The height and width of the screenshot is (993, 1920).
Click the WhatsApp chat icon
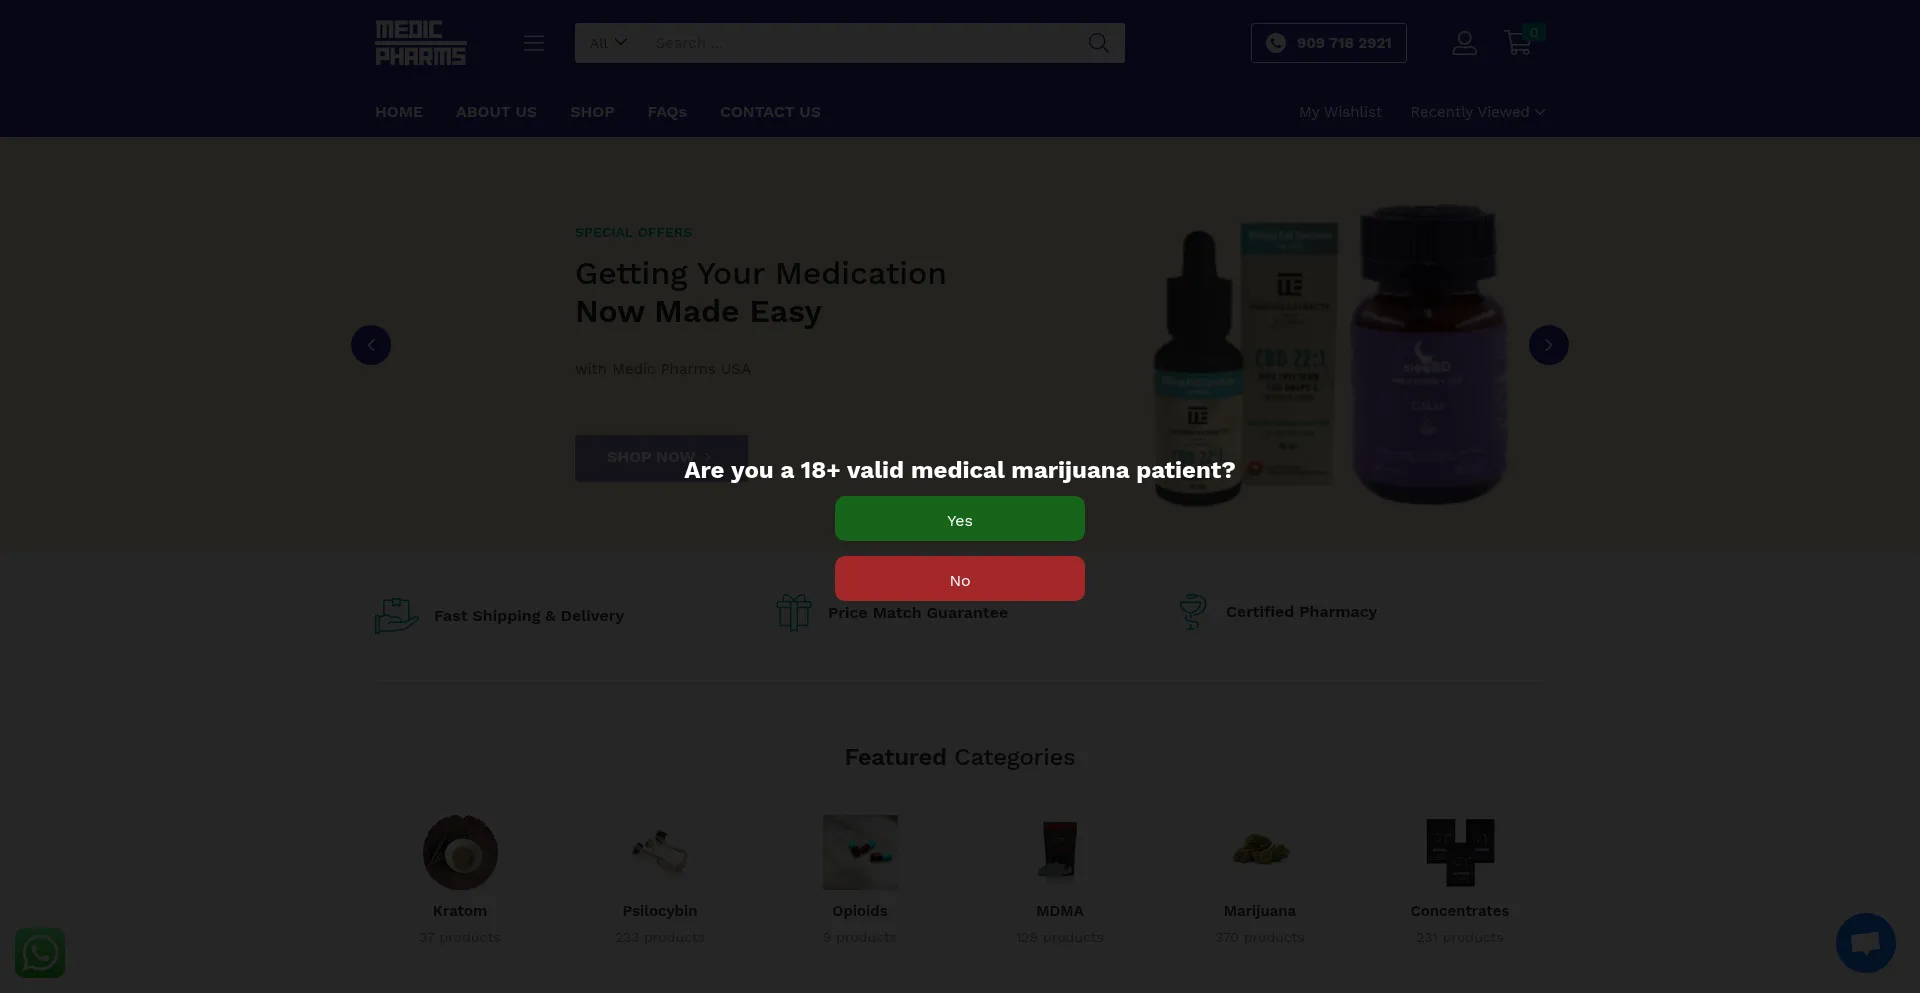[40, 953]
